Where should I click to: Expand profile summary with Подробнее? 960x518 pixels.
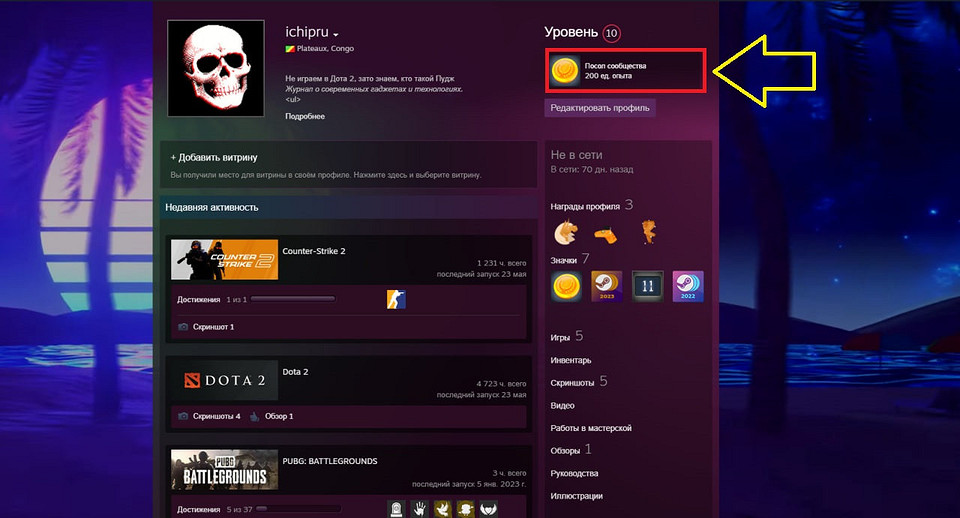(x=305, y=116)
